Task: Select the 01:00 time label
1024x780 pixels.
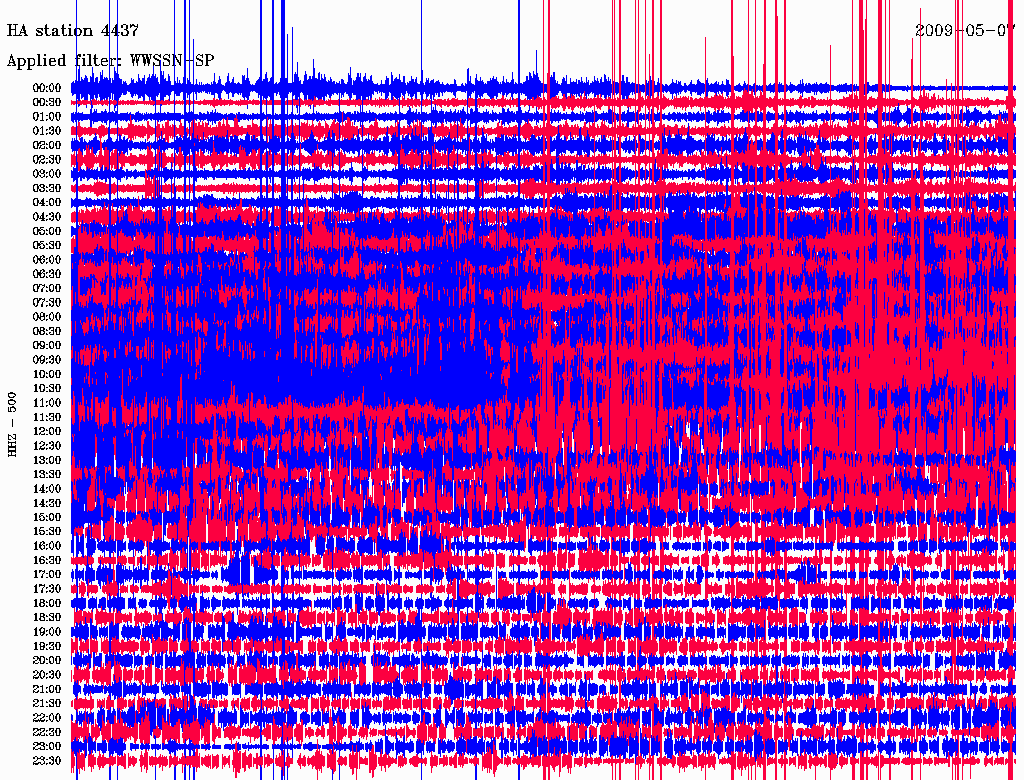Action: pos(47,116)
